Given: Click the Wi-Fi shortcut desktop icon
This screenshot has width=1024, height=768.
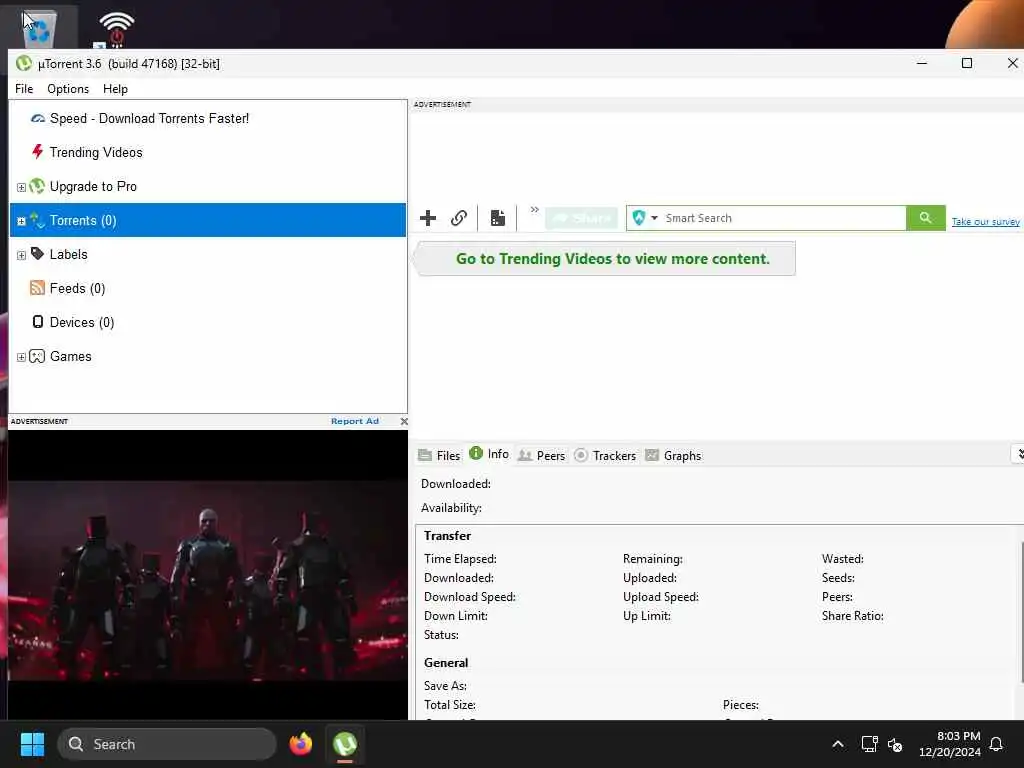Looking at the screenshot, I should click(x=116, y=29).
